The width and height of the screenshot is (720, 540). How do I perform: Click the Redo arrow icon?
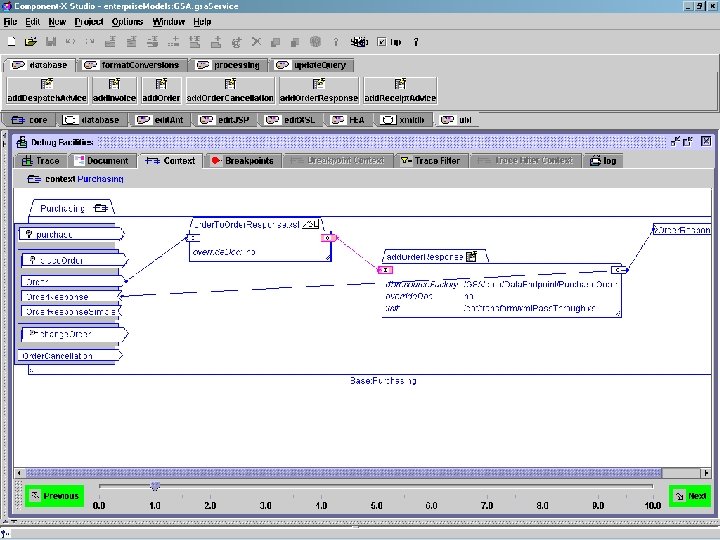tap(90, 42)
